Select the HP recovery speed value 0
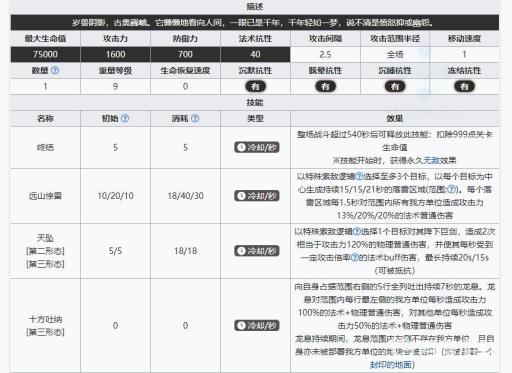The width and height of the screenshot is (512, 373). coord(185,86)
